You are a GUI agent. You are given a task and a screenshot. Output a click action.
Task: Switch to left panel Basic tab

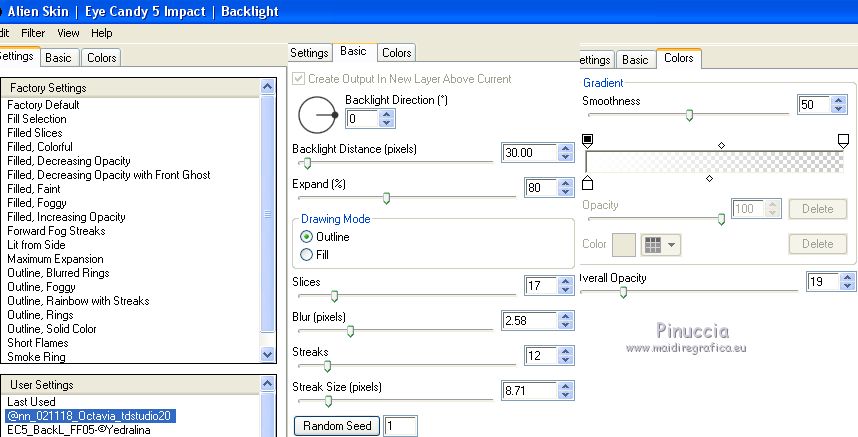(59, 58)
